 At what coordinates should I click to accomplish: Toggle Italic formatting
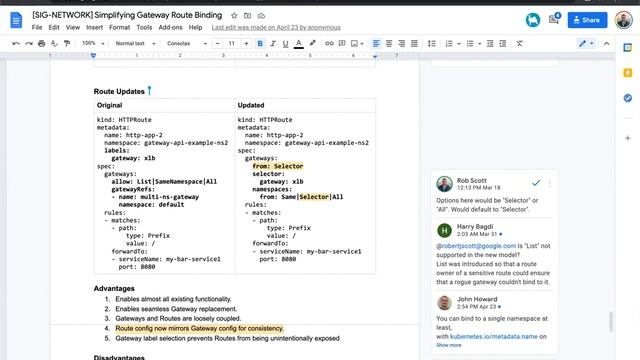coord(273,43)
